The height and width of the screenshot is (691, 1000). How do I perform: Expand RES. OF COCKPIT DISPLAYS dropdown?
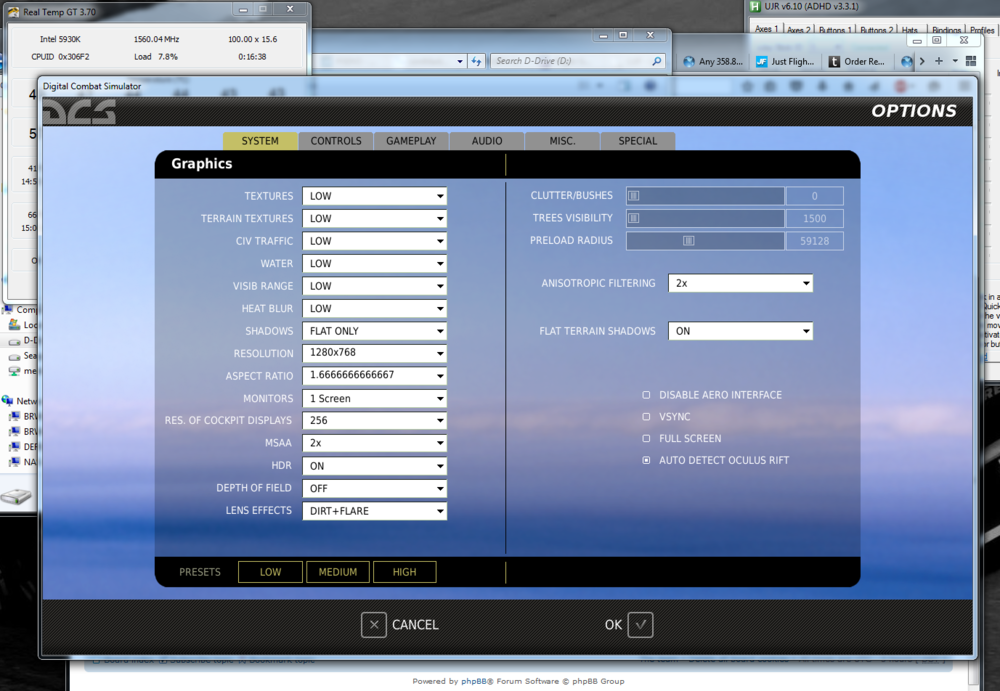(374, 420)
